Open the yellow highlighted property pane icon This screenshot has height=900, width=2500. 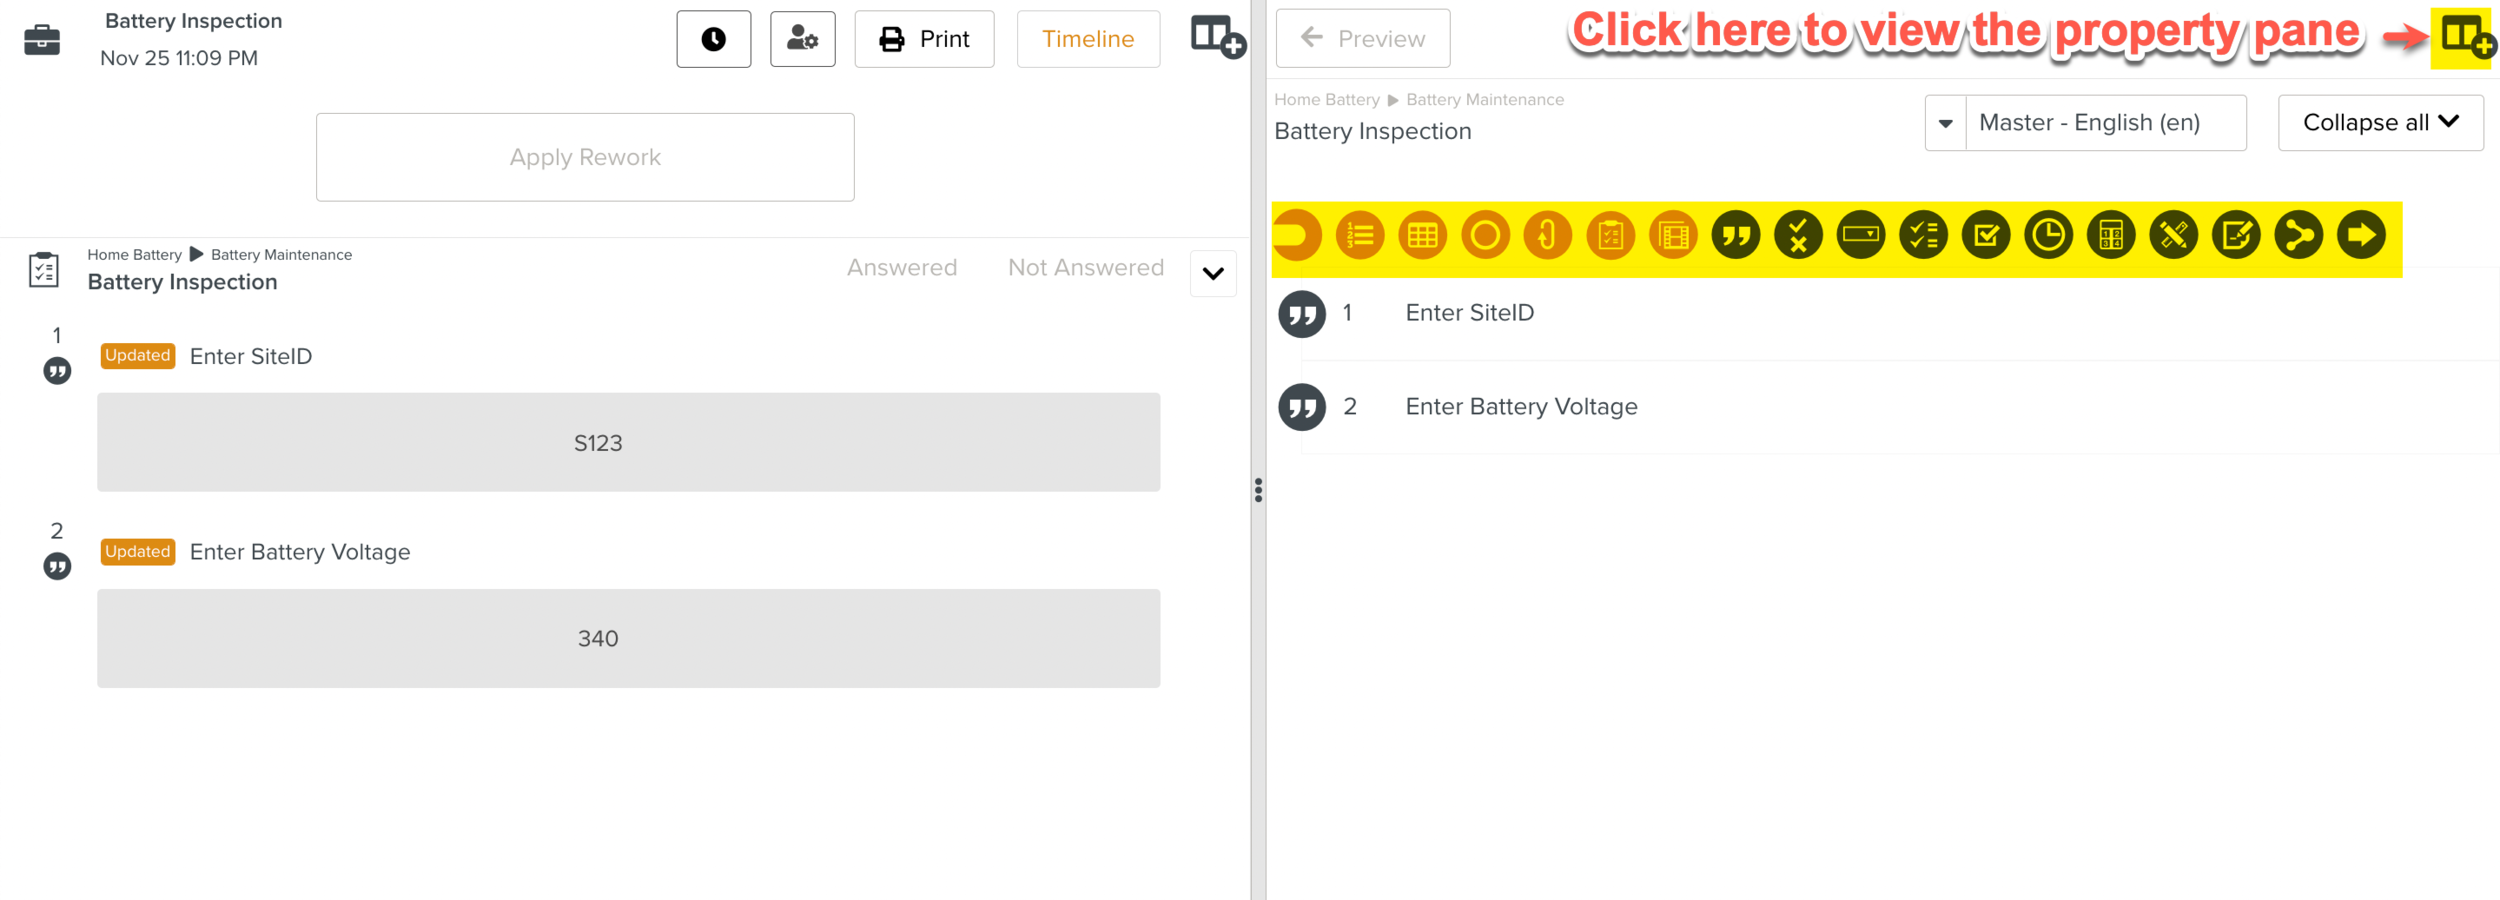[x=2464, y=38]
